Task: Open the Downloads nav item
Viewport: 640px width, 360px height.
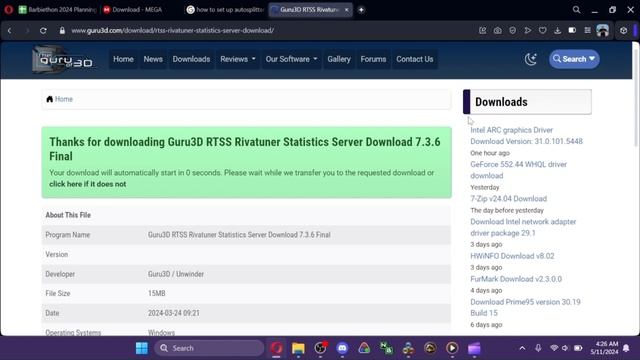Action: click(191, 59)
